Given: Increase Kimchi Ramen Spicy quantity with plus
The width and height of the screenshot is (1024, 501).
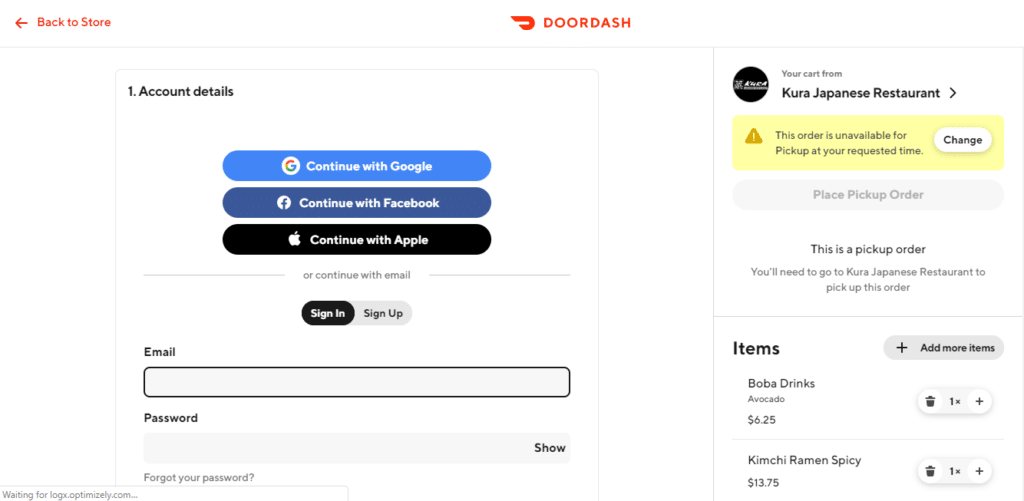Looking at the screenshot, I should (979, 471).
